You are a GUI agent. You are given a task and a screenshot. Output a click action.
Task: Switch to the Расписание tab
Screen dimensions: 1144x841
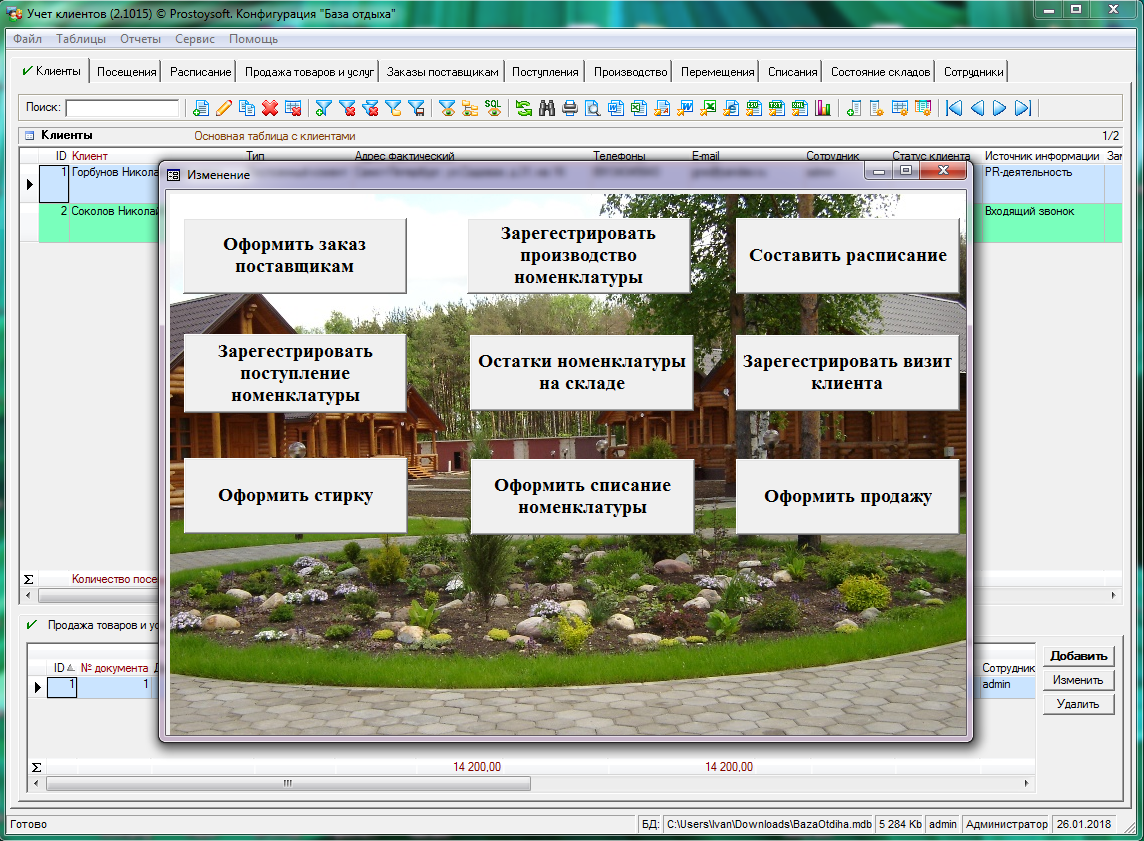tap(200, 72)
